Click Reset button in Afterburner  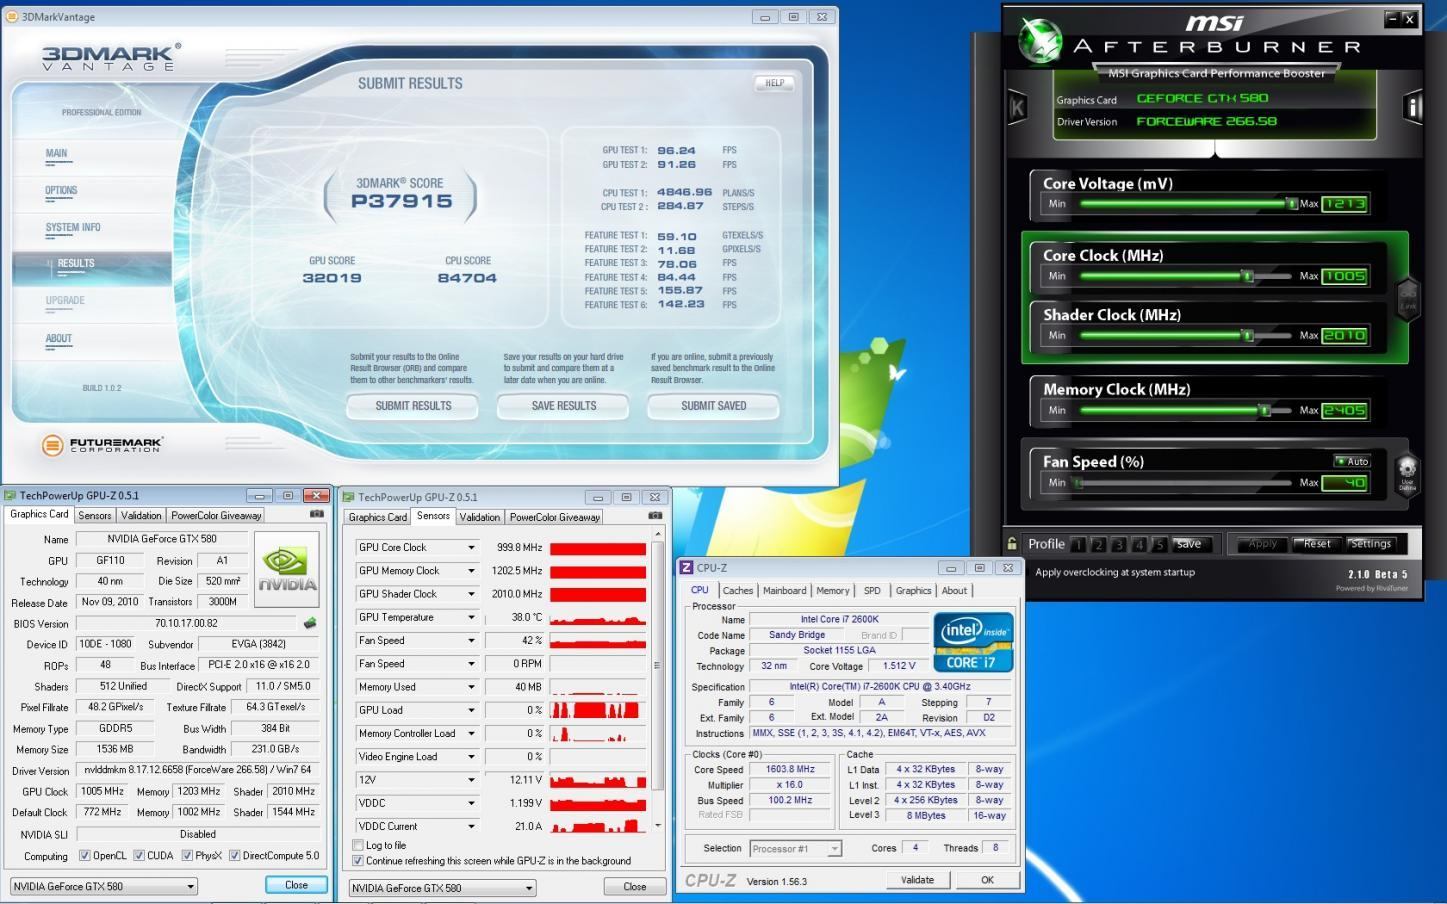[x=1316, y=544]
